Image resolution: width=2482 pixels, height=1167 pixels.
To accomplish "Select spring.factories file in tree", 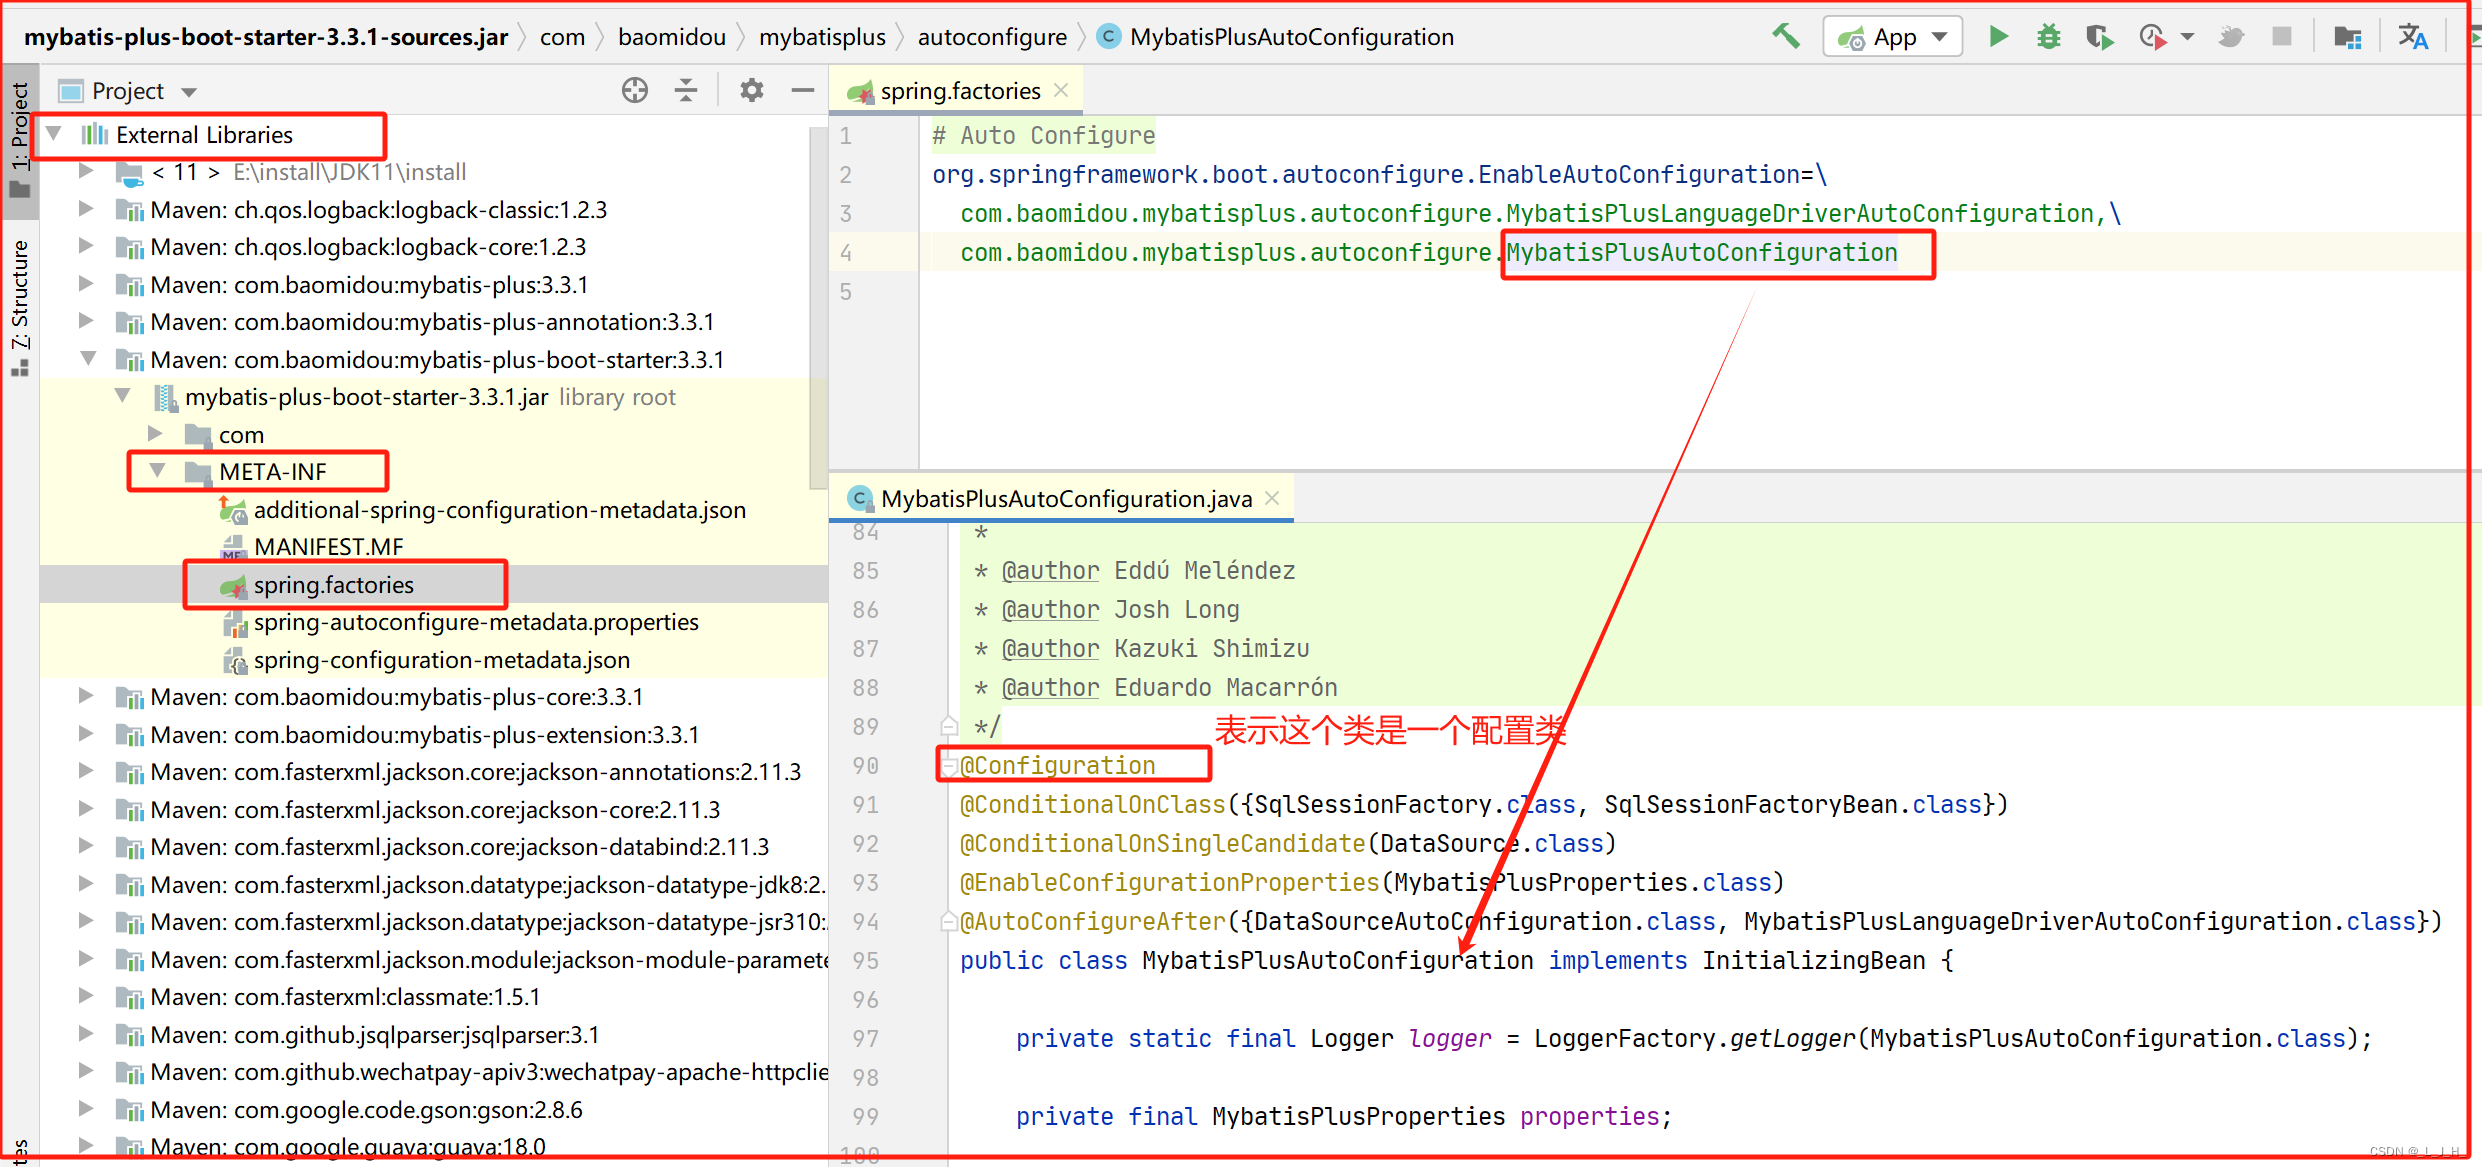I will point(333,585).
